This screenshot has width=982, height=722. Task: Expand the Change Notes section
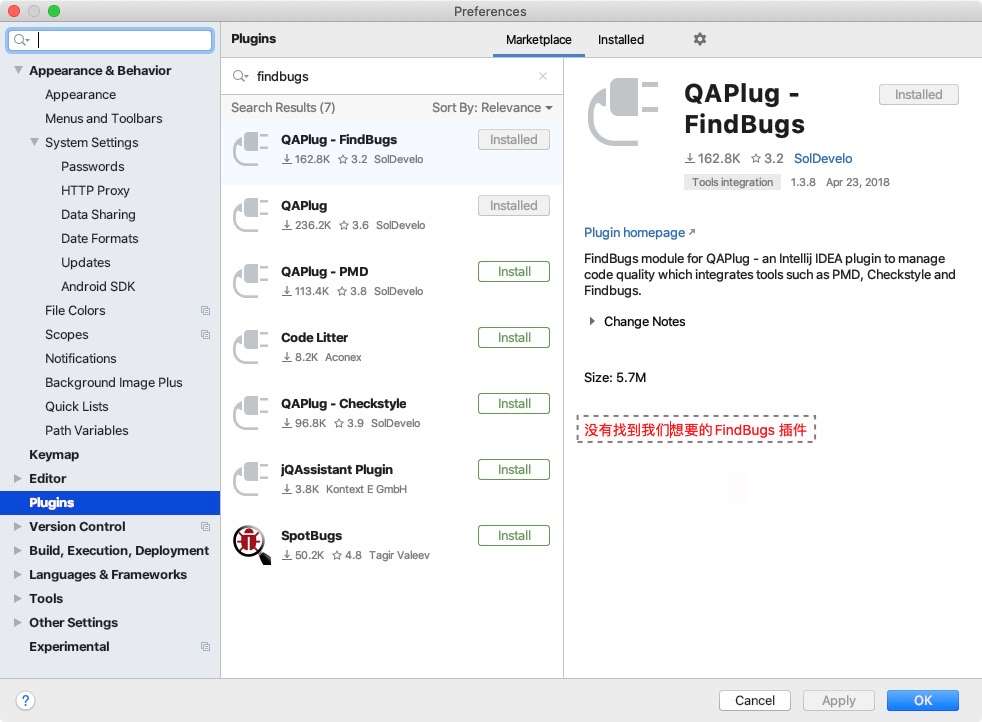click(x=592, y=321)
